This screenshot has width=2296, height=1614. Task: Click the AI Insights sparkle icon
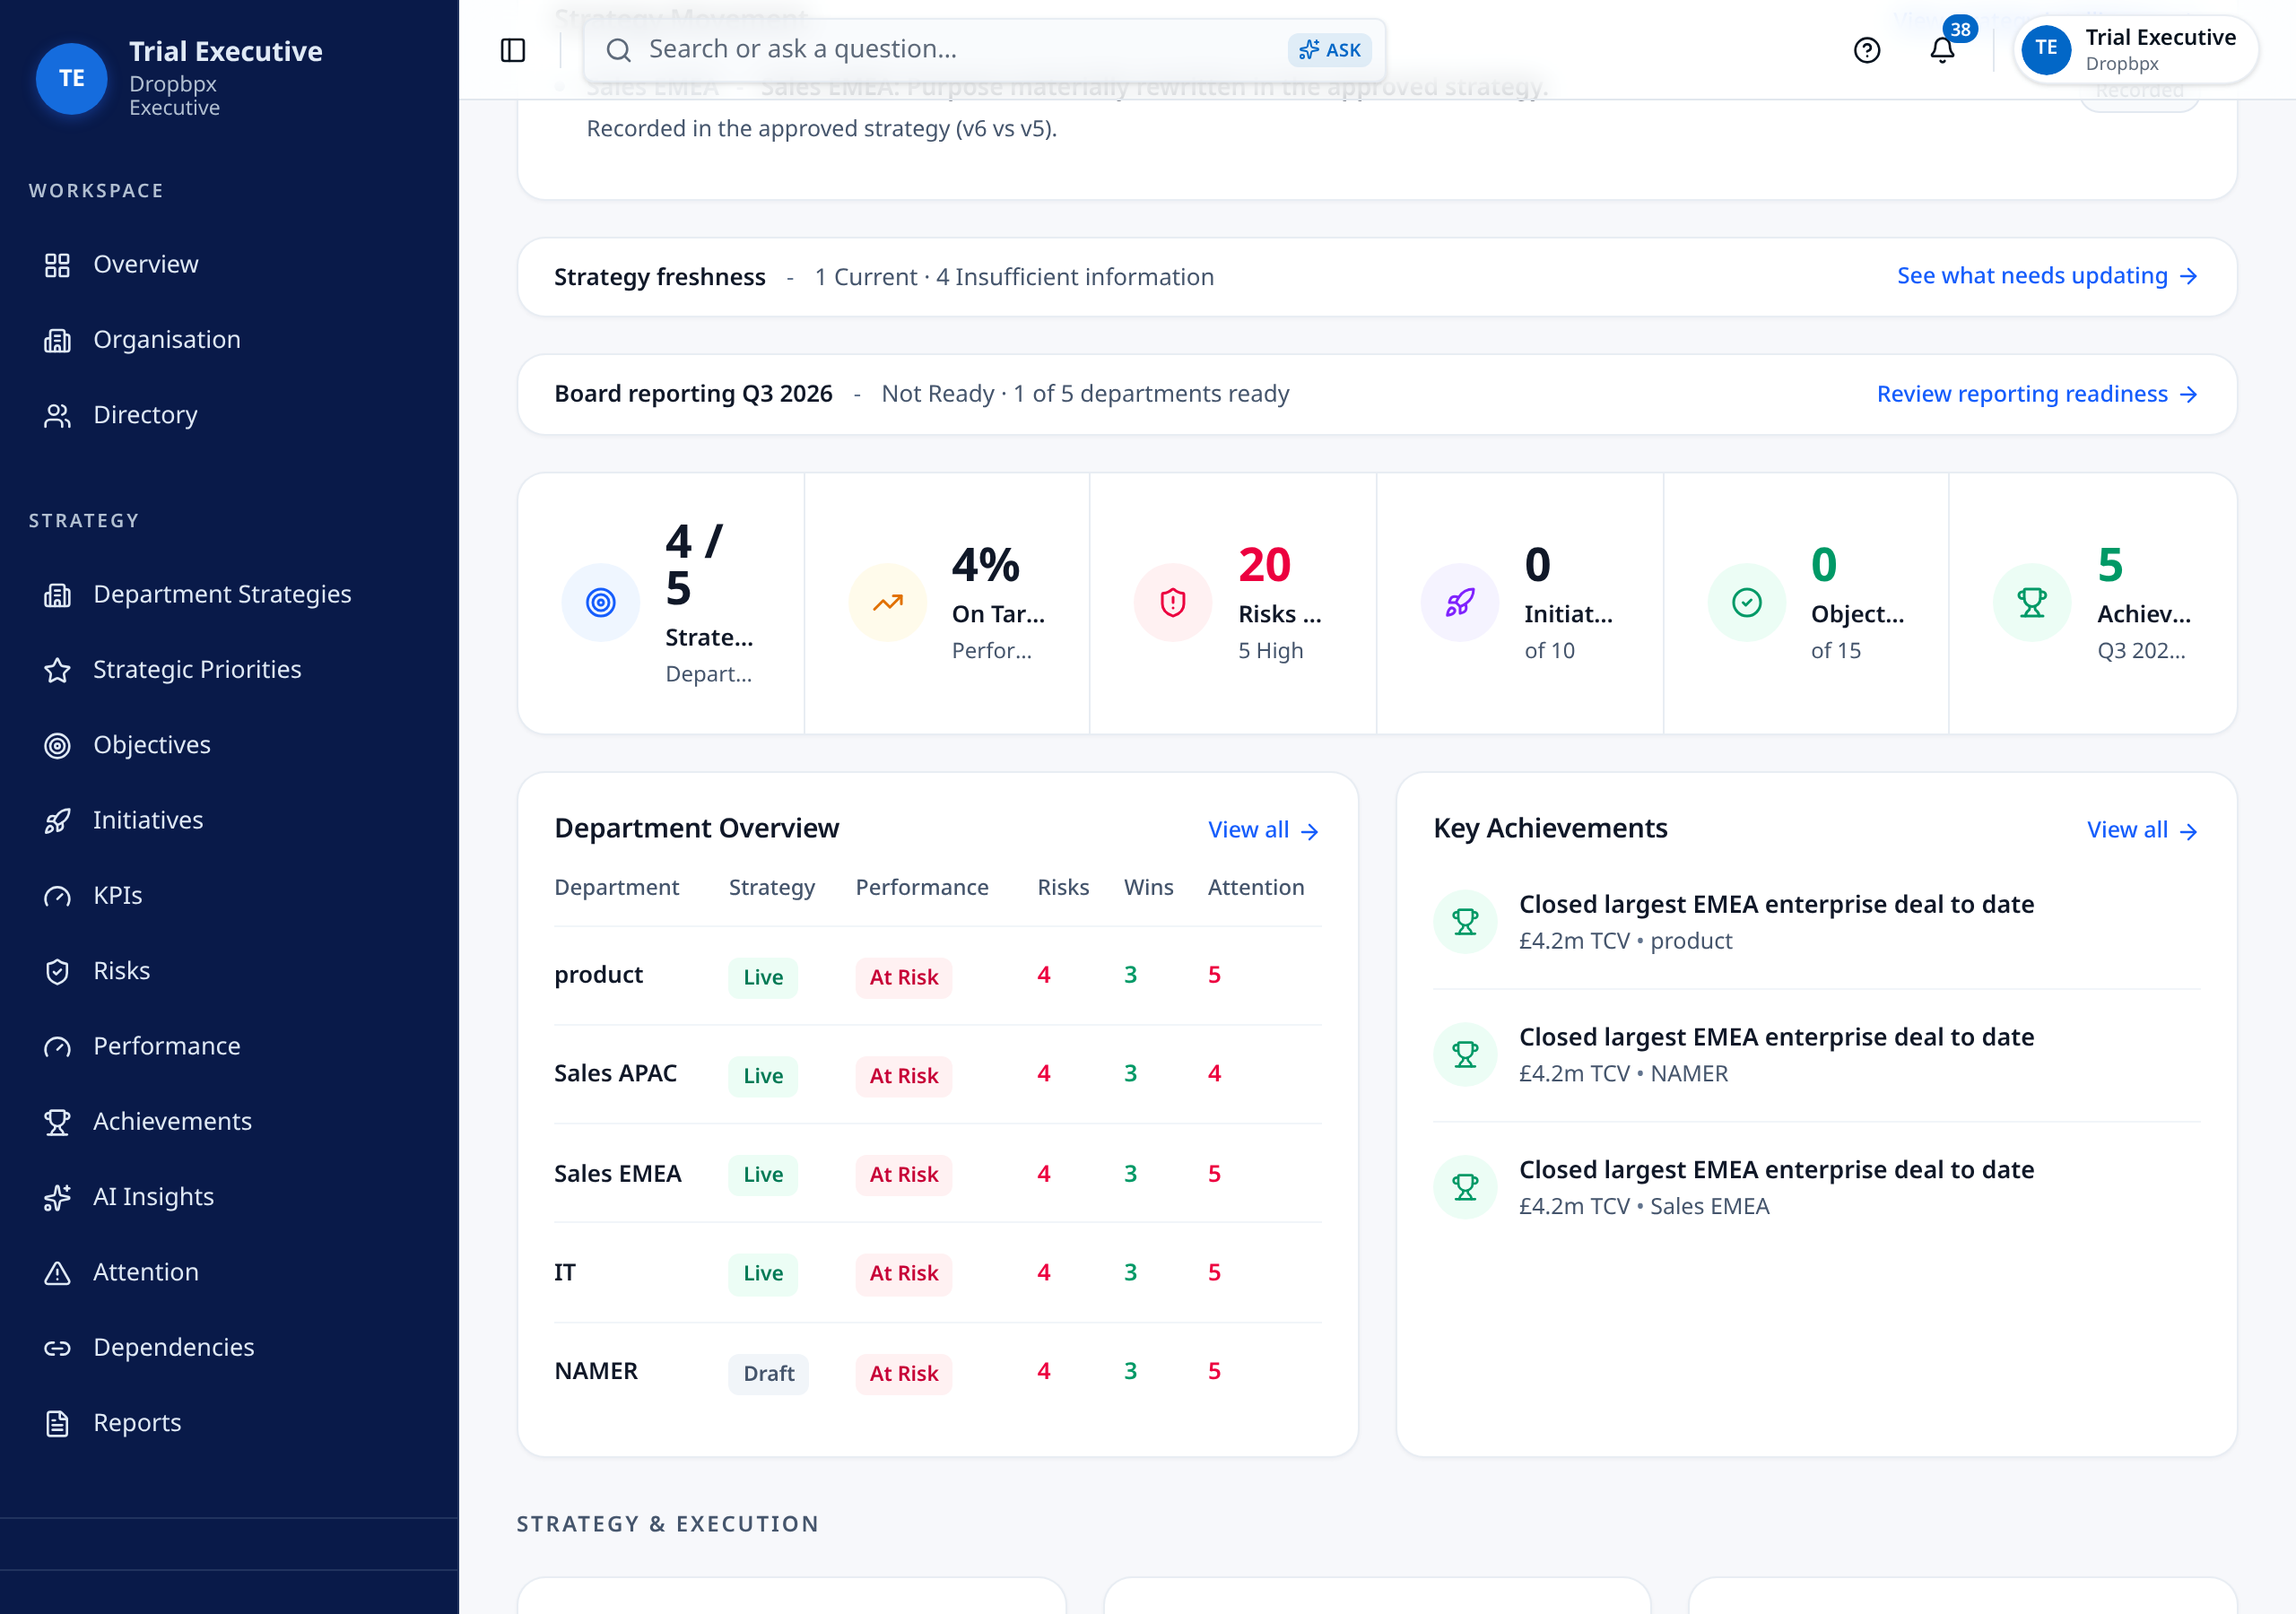(x=57, y=1197)
